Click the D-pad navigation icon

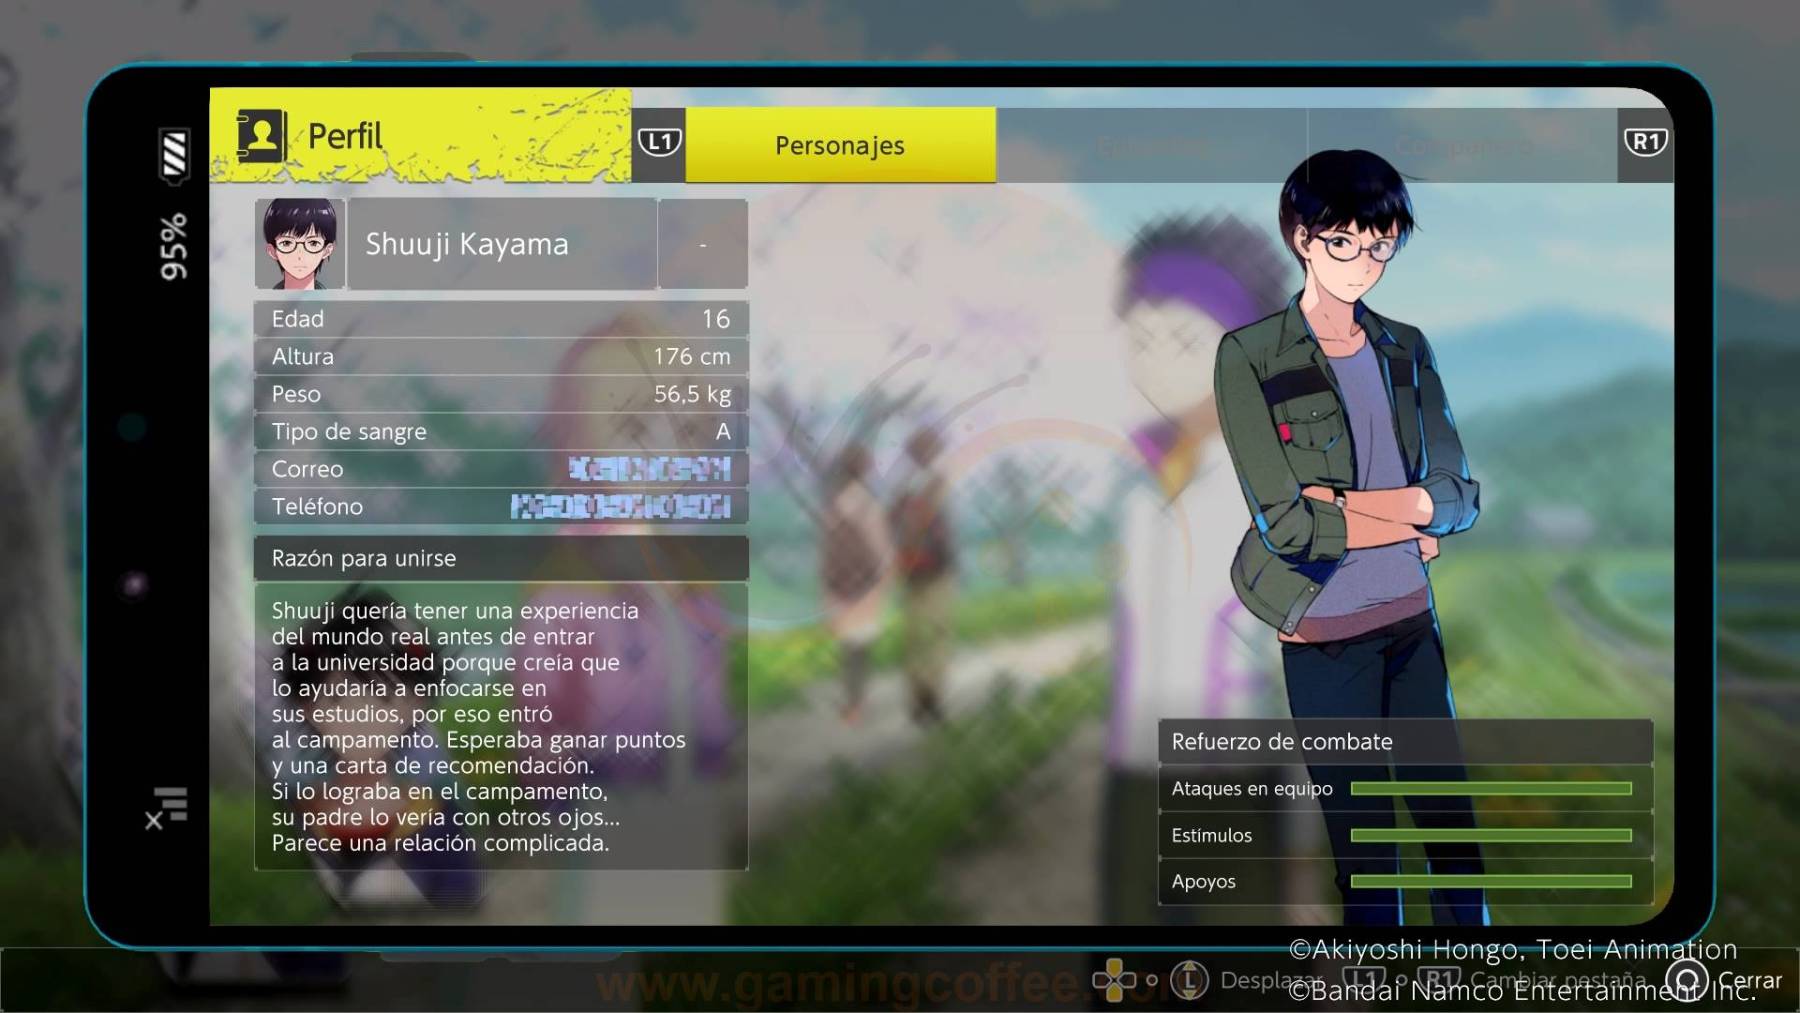pos(1113,980)
